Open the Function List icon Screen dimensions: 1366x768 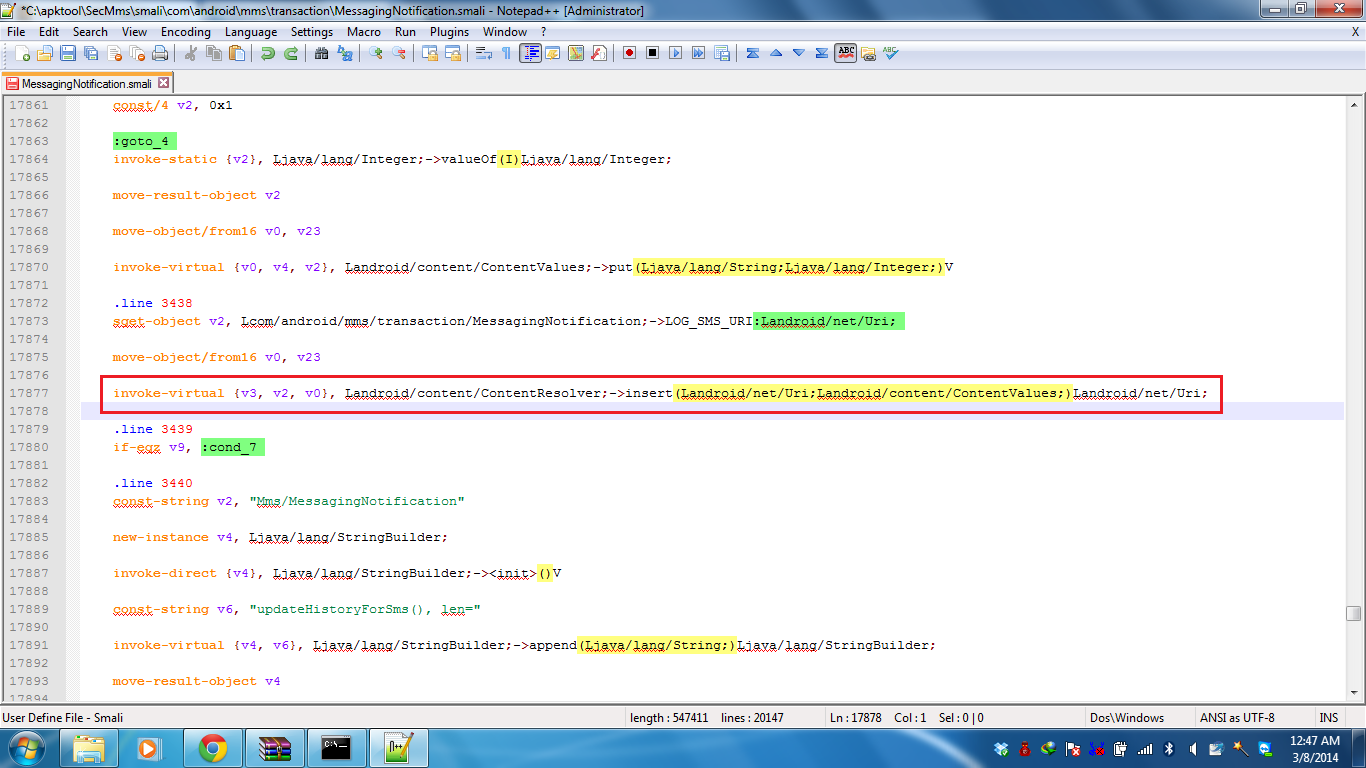point(599,53)
